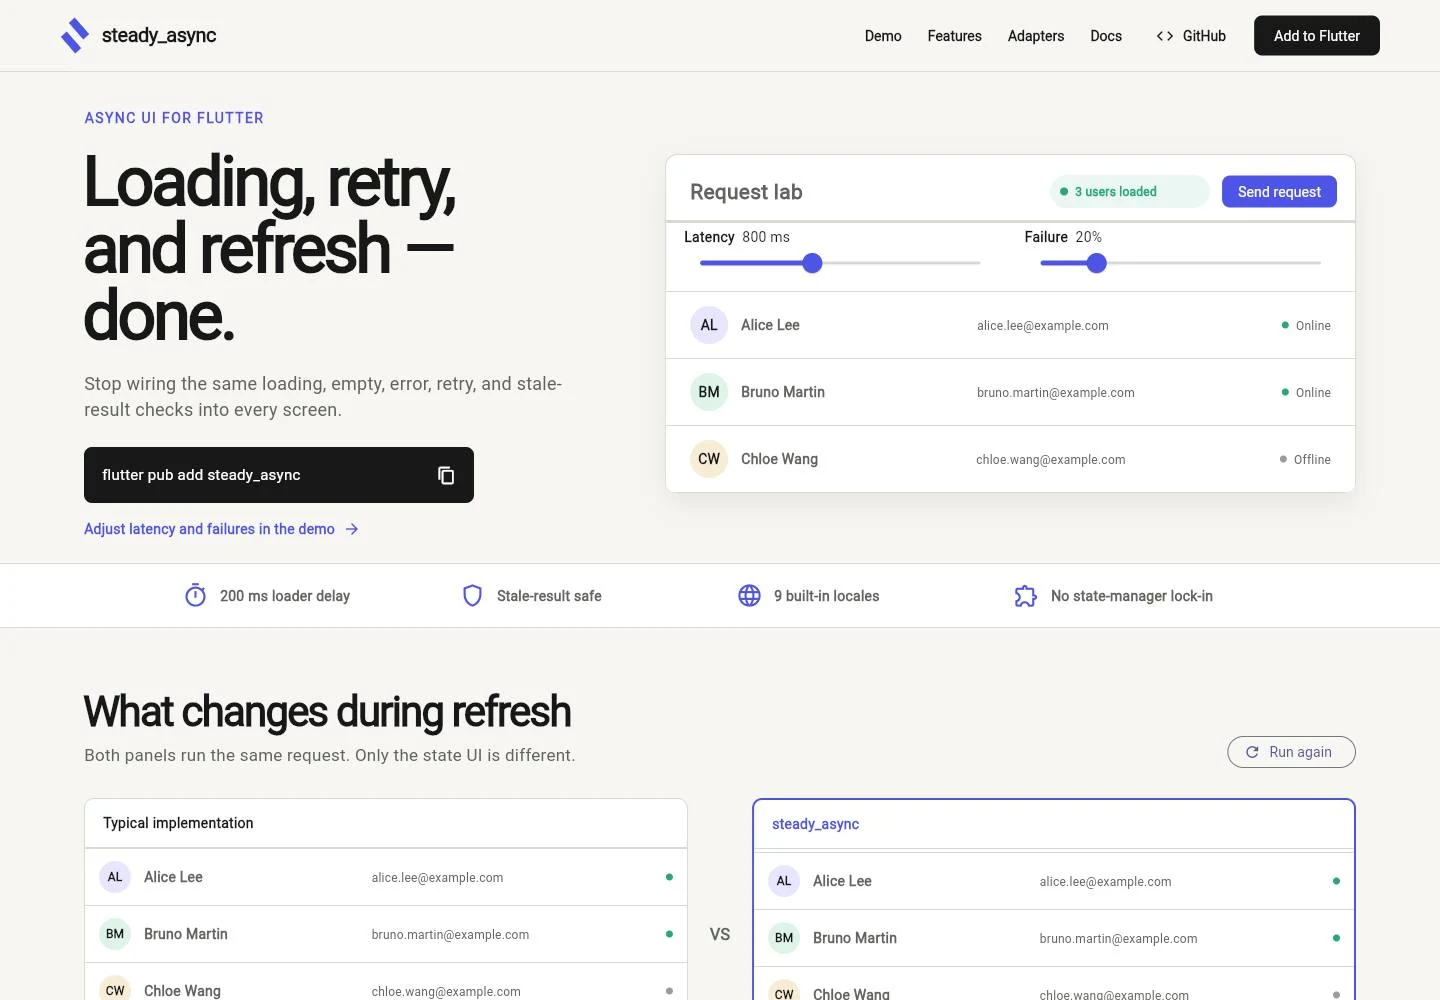Screen dimensions: 1440x1000
Task: Open the GitHub link
Action: 1191,36
